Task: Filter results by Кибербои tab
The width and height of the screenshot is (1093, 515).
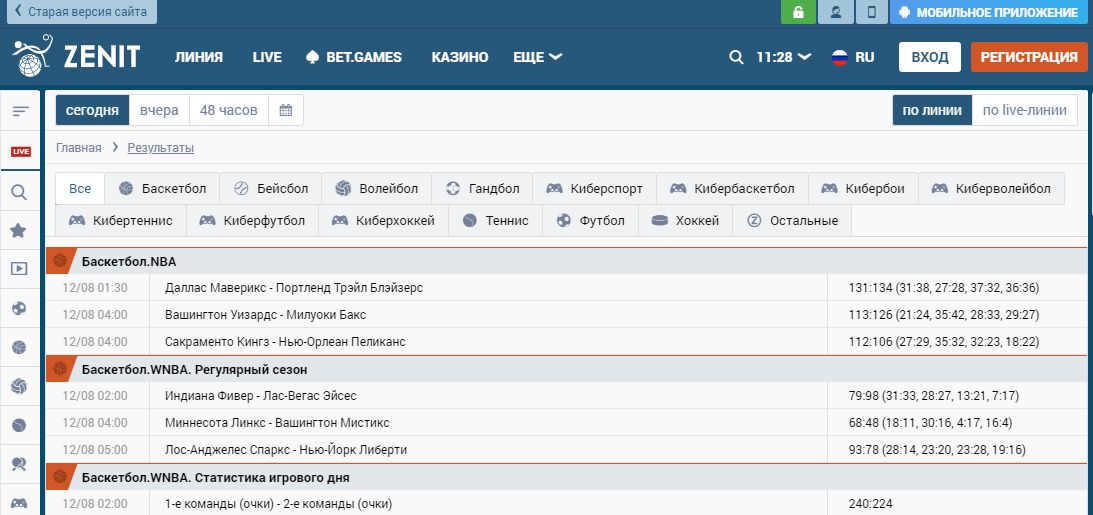Action: tap(864, 189)
